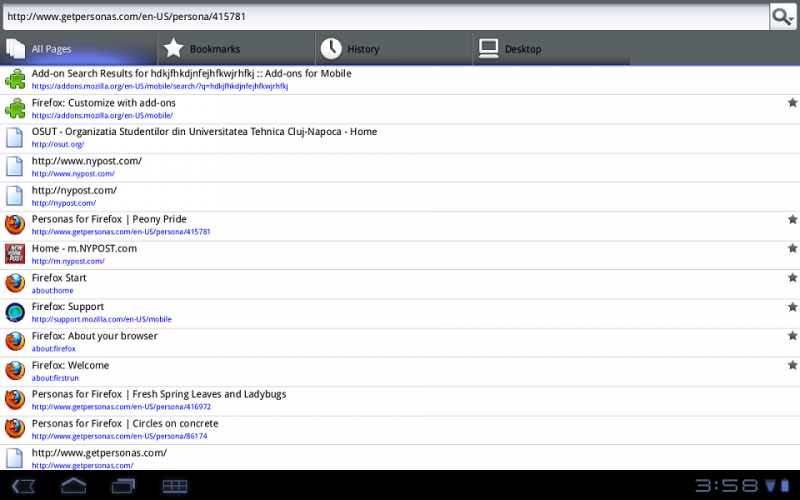
Task: Toggle bookmark star for Firefox: Customize with add-ons
Action: pos(792,103)
